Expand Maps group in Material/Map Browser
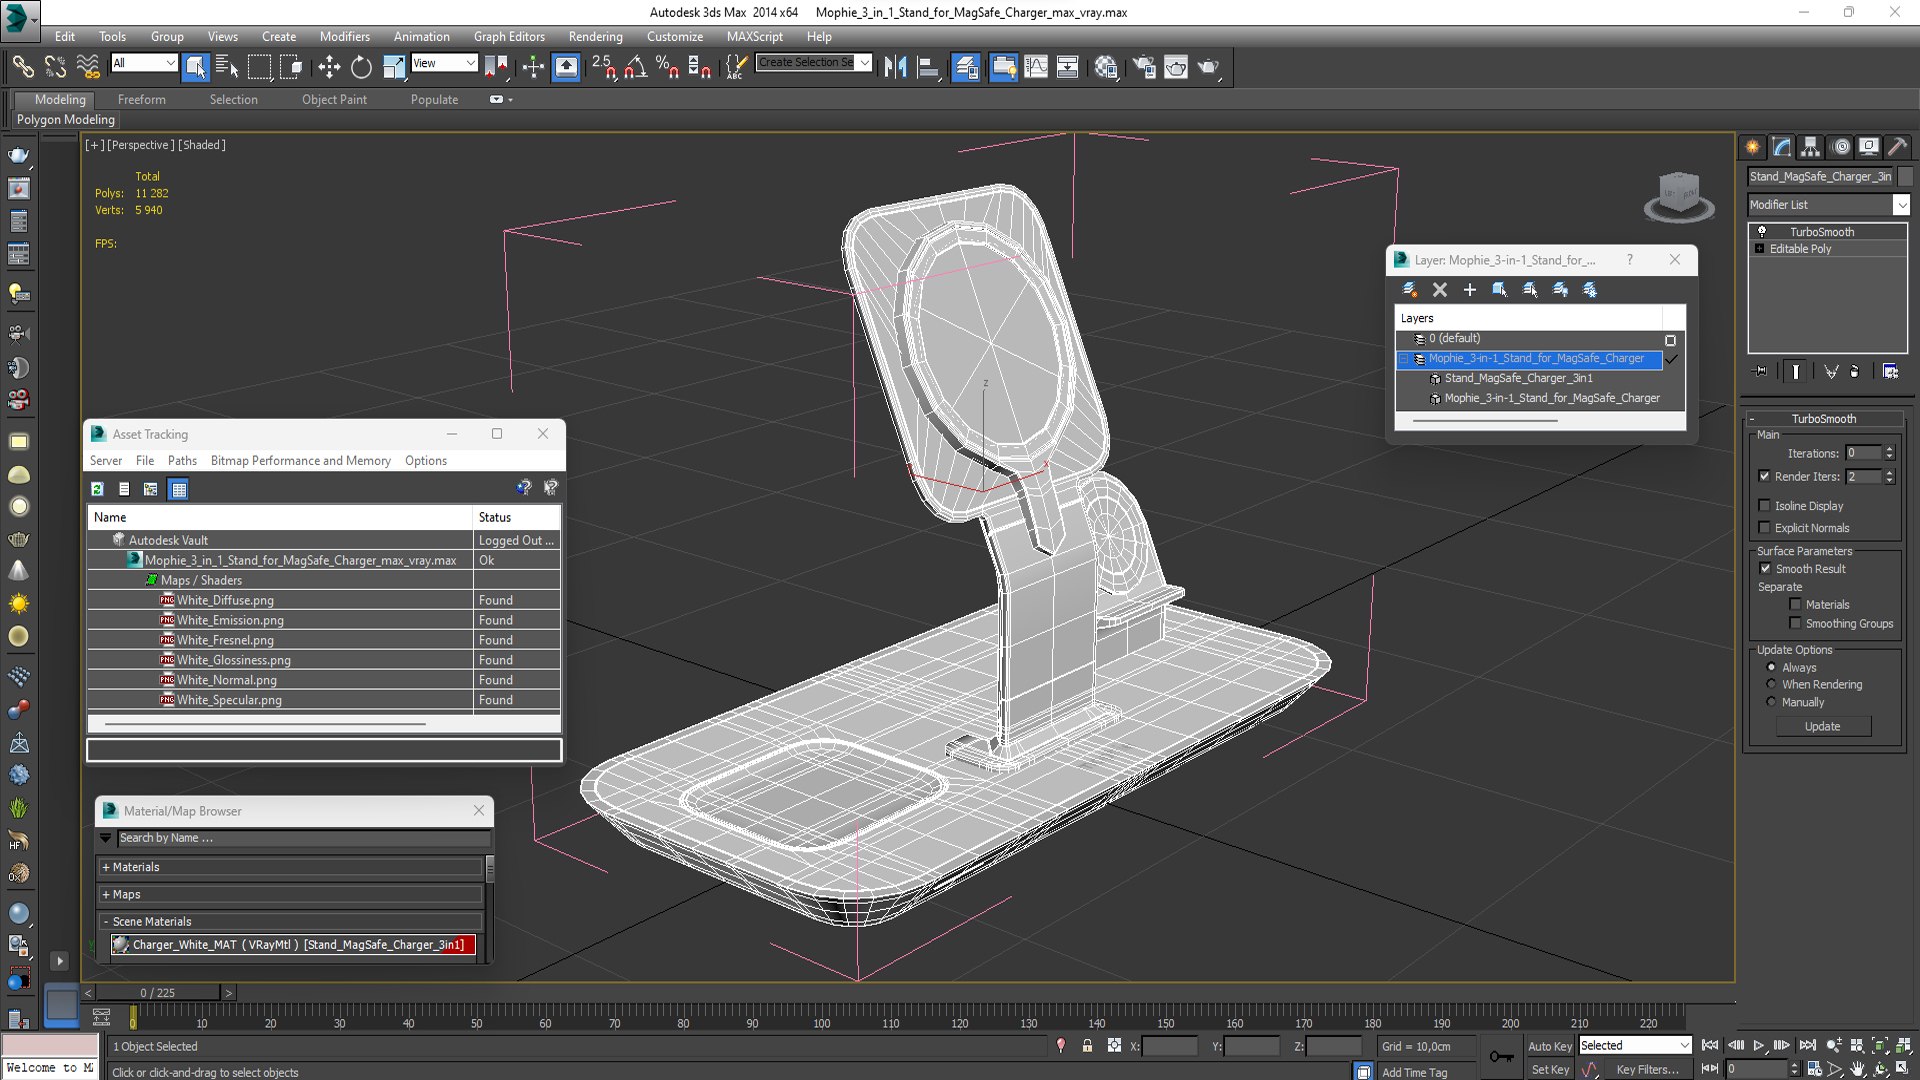This screenshot has height=1080, width=1920. click(x=290, y=894)
